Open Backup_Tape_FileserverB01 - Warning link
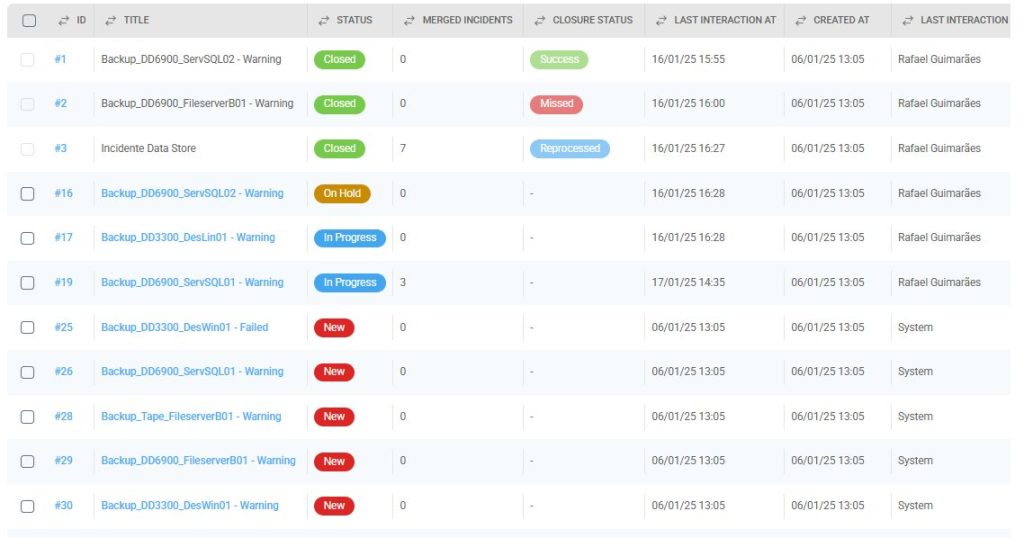 click(x=191, y=417)
